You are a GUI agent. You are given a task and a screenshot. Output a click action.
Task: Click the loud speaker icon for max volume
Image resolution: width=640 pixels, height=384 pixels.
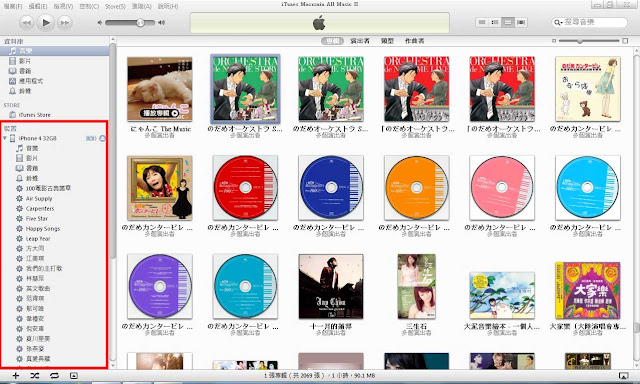162,23
